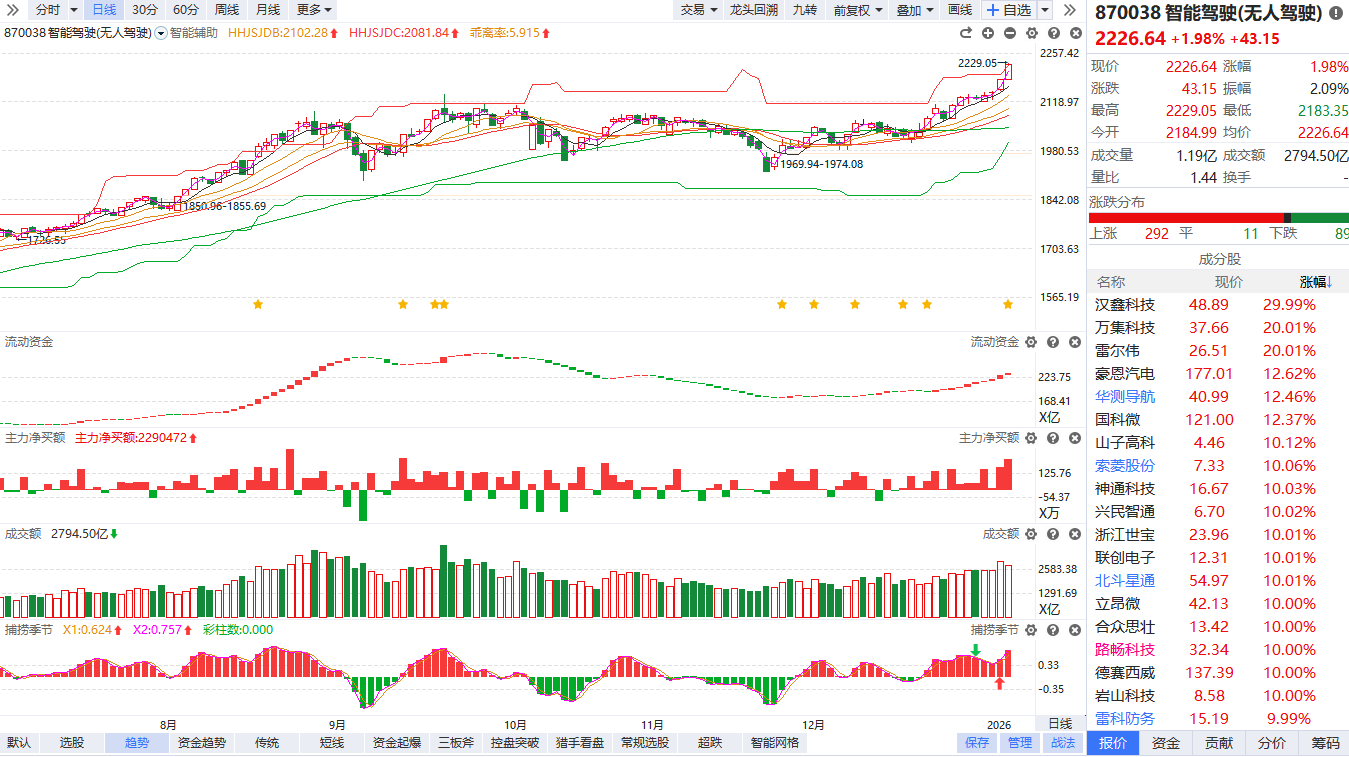Collapse the right sidebar with double-arrow
Image resolution: width=1349 pixels, height=757 pixels.
coord(1070,10)
